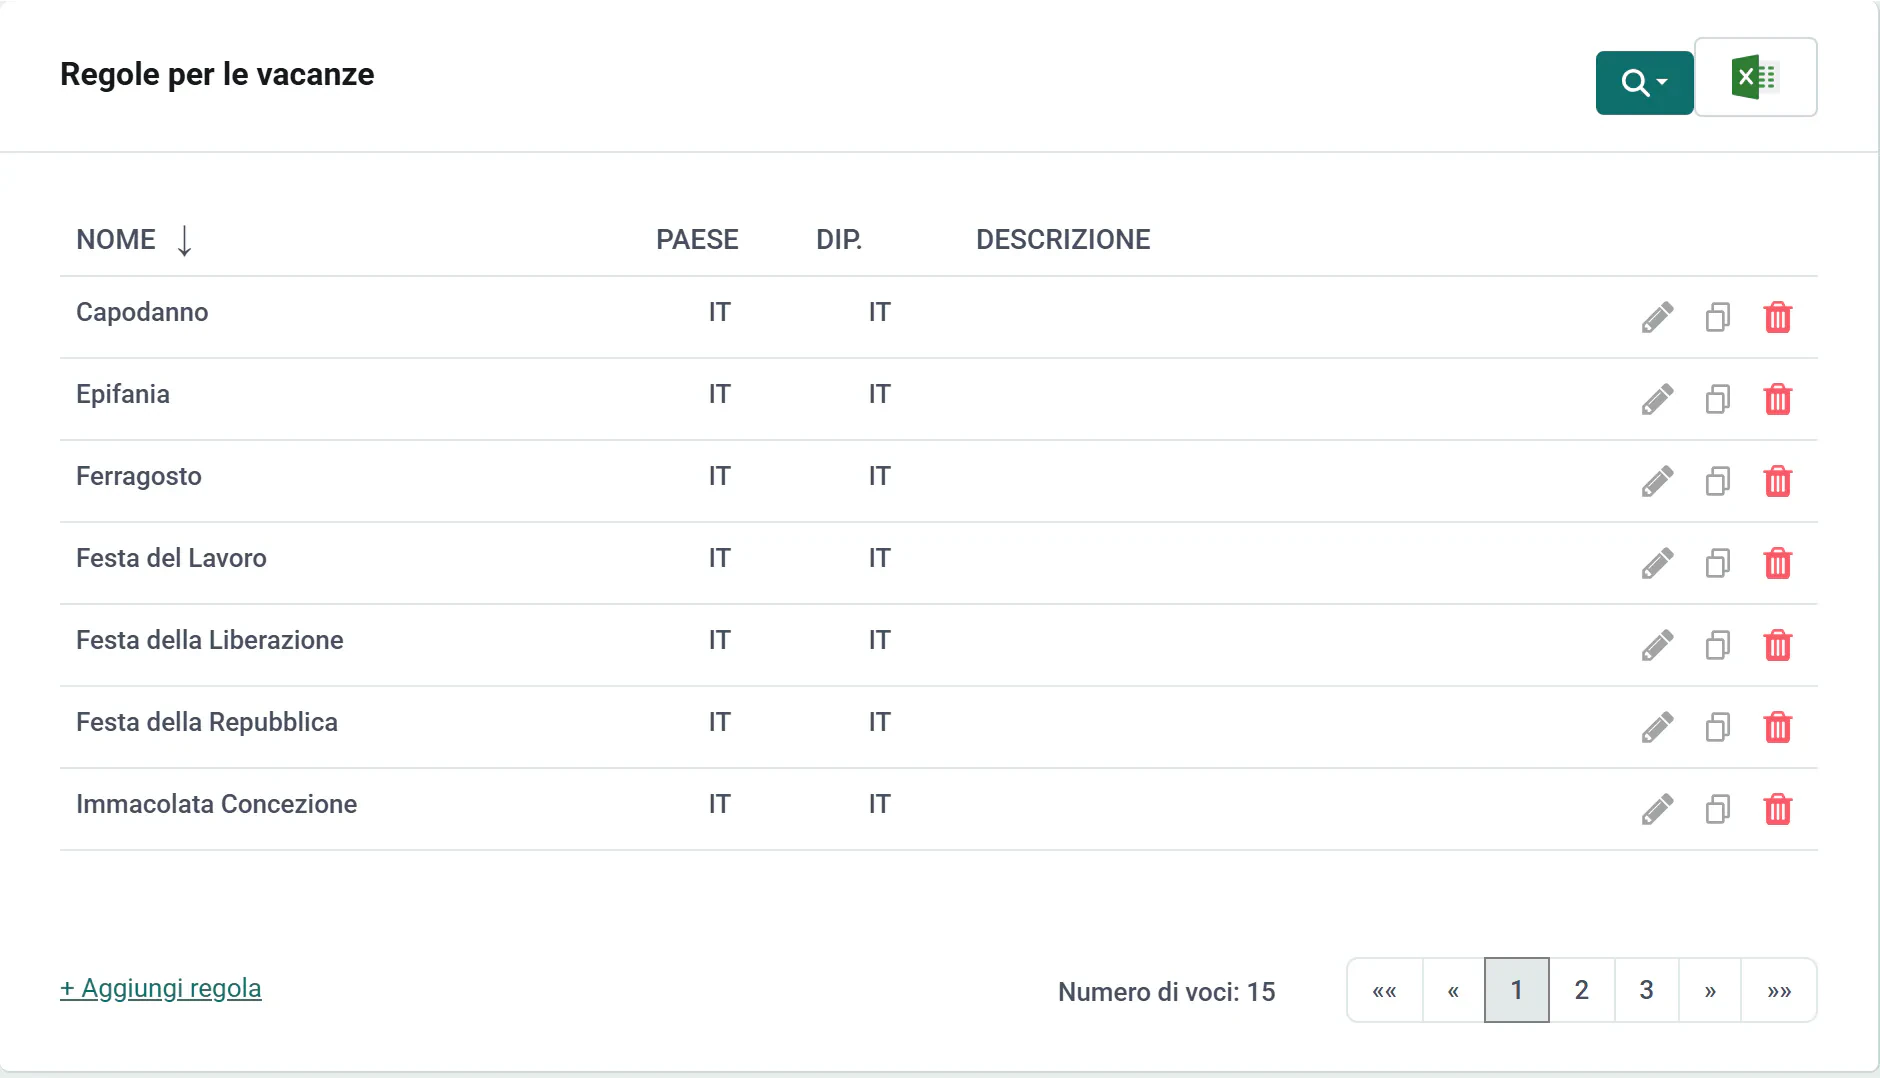
Task: Duplicate the Immacolata Concezione rule
Action: click(1718, 810)
